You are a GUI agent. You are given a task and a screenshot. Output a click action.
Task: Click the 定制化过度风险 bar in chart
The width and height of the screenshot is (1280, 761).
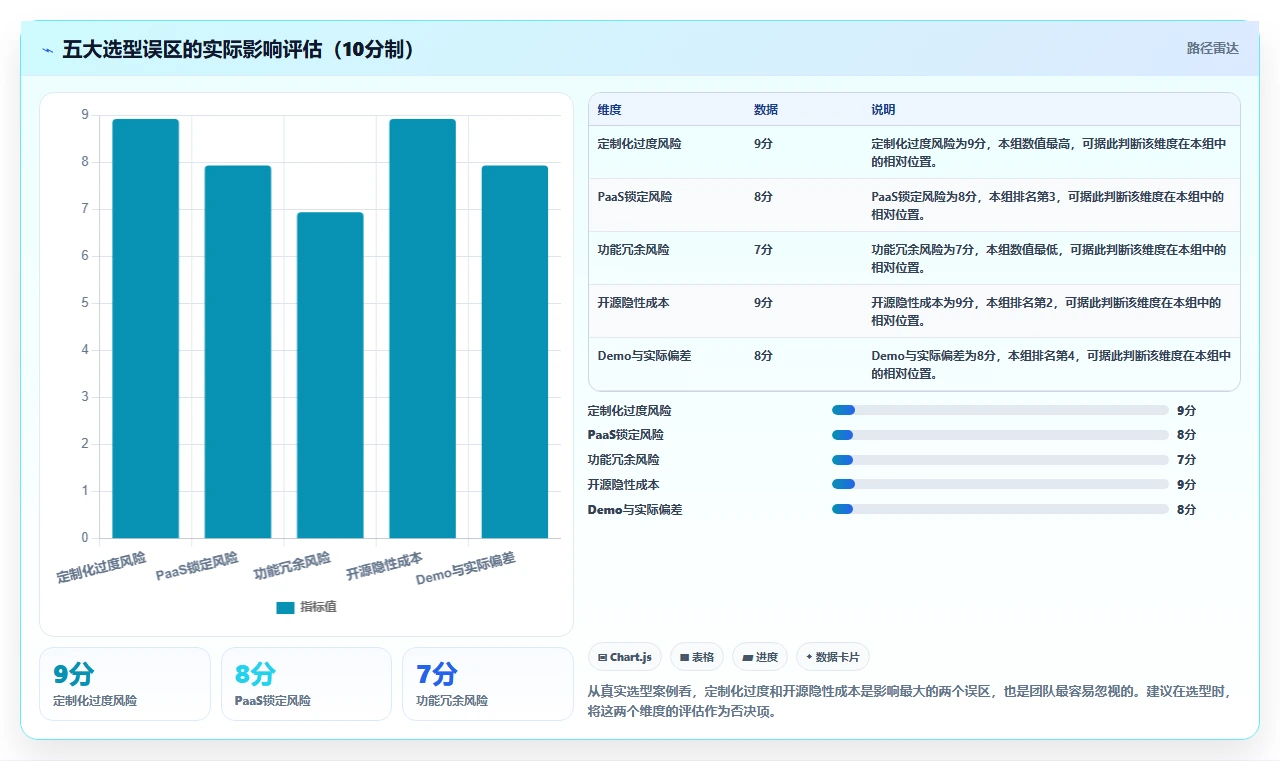tap(145, 328)
